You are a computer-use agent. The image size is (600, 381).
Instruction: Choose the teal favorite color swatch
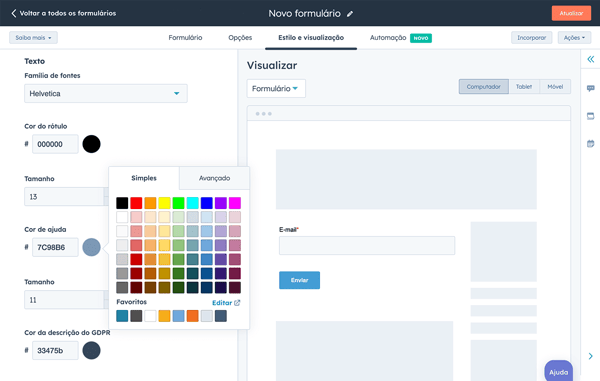(x=122, y=316)
